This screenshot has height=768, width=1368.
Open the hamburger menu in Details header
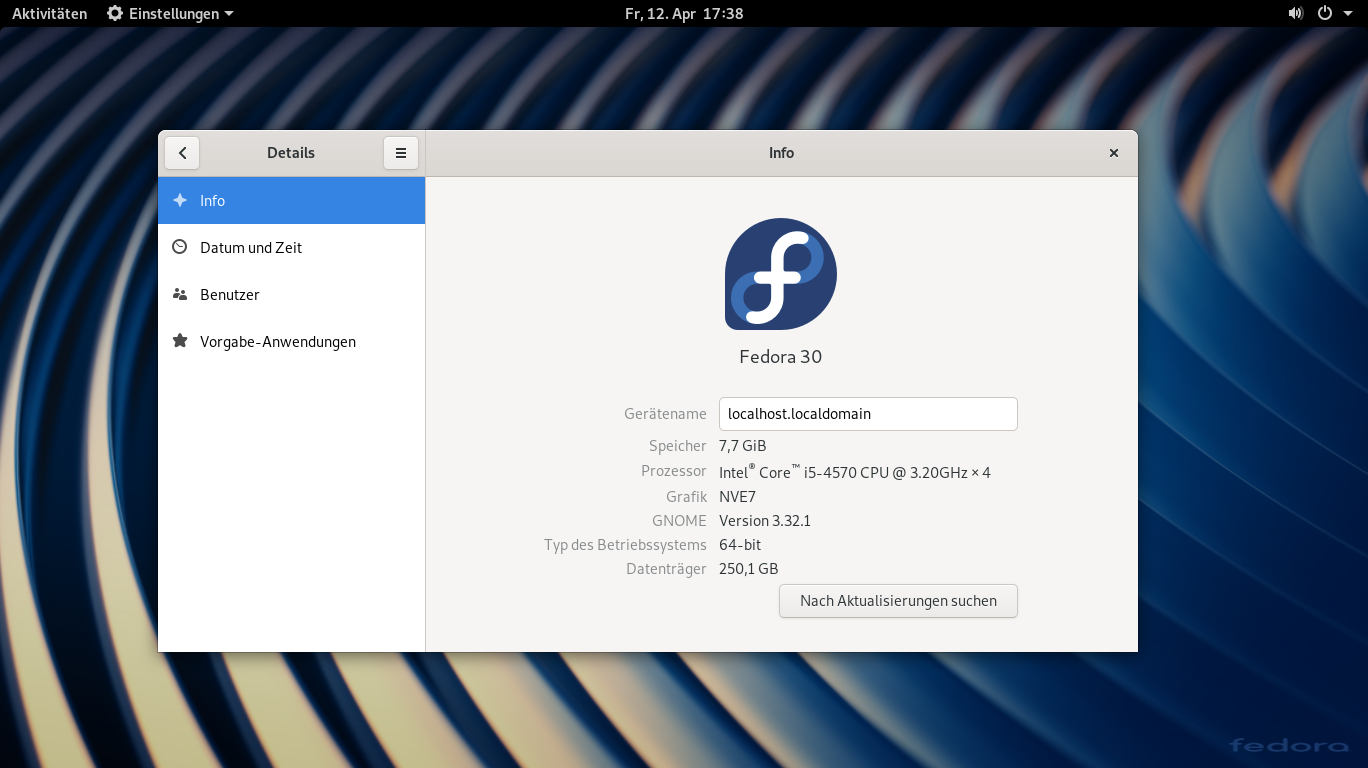click(401, 153)
